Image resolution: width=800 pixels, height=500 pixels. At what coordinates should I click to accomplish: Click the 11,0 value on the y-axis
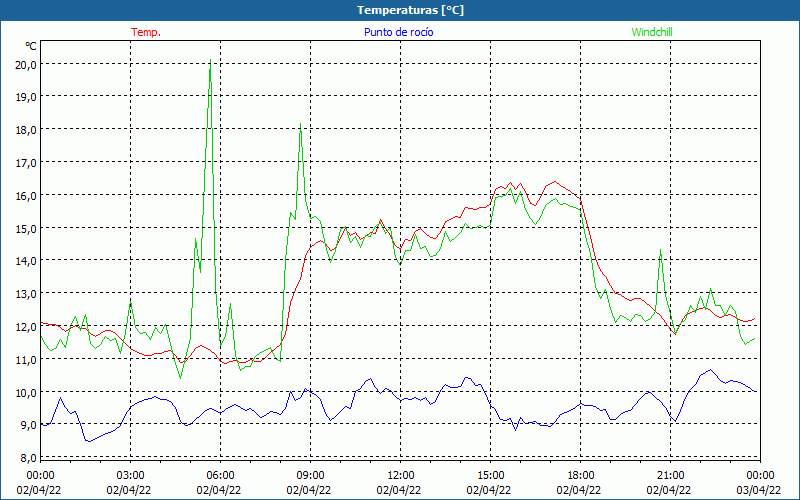(x=27, y=360)
